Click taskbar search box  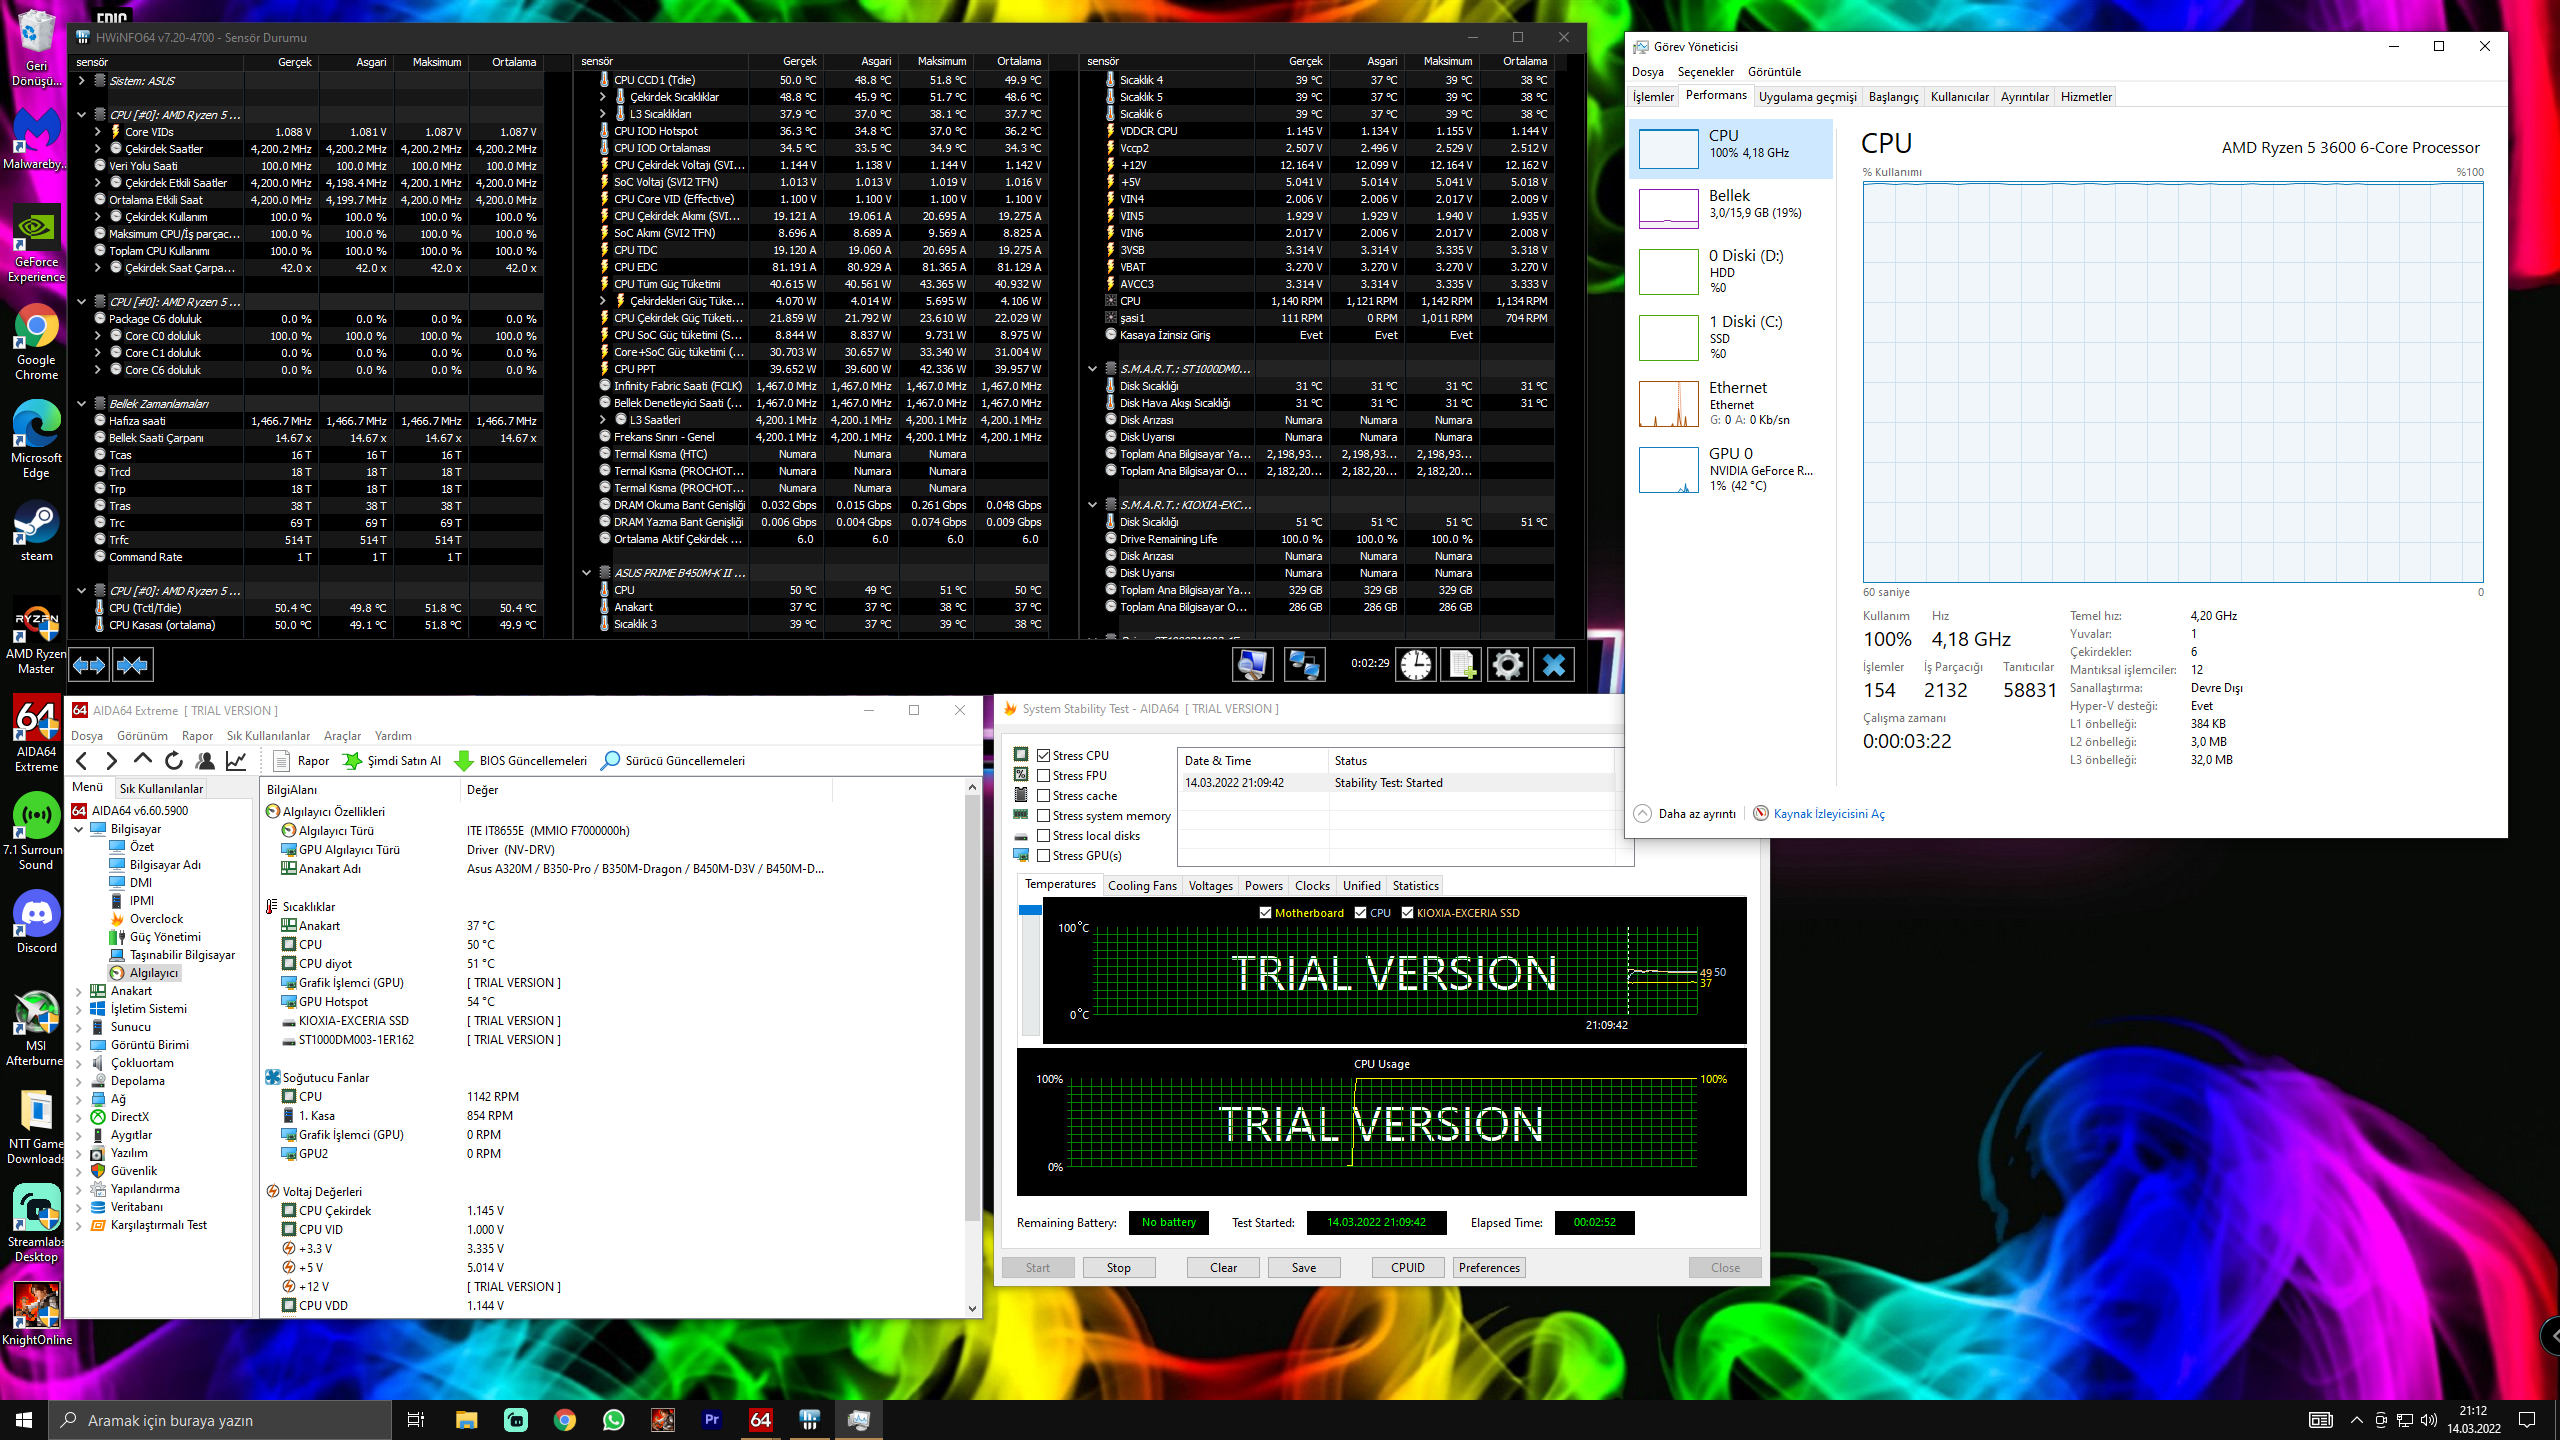tap(220, 1419)
